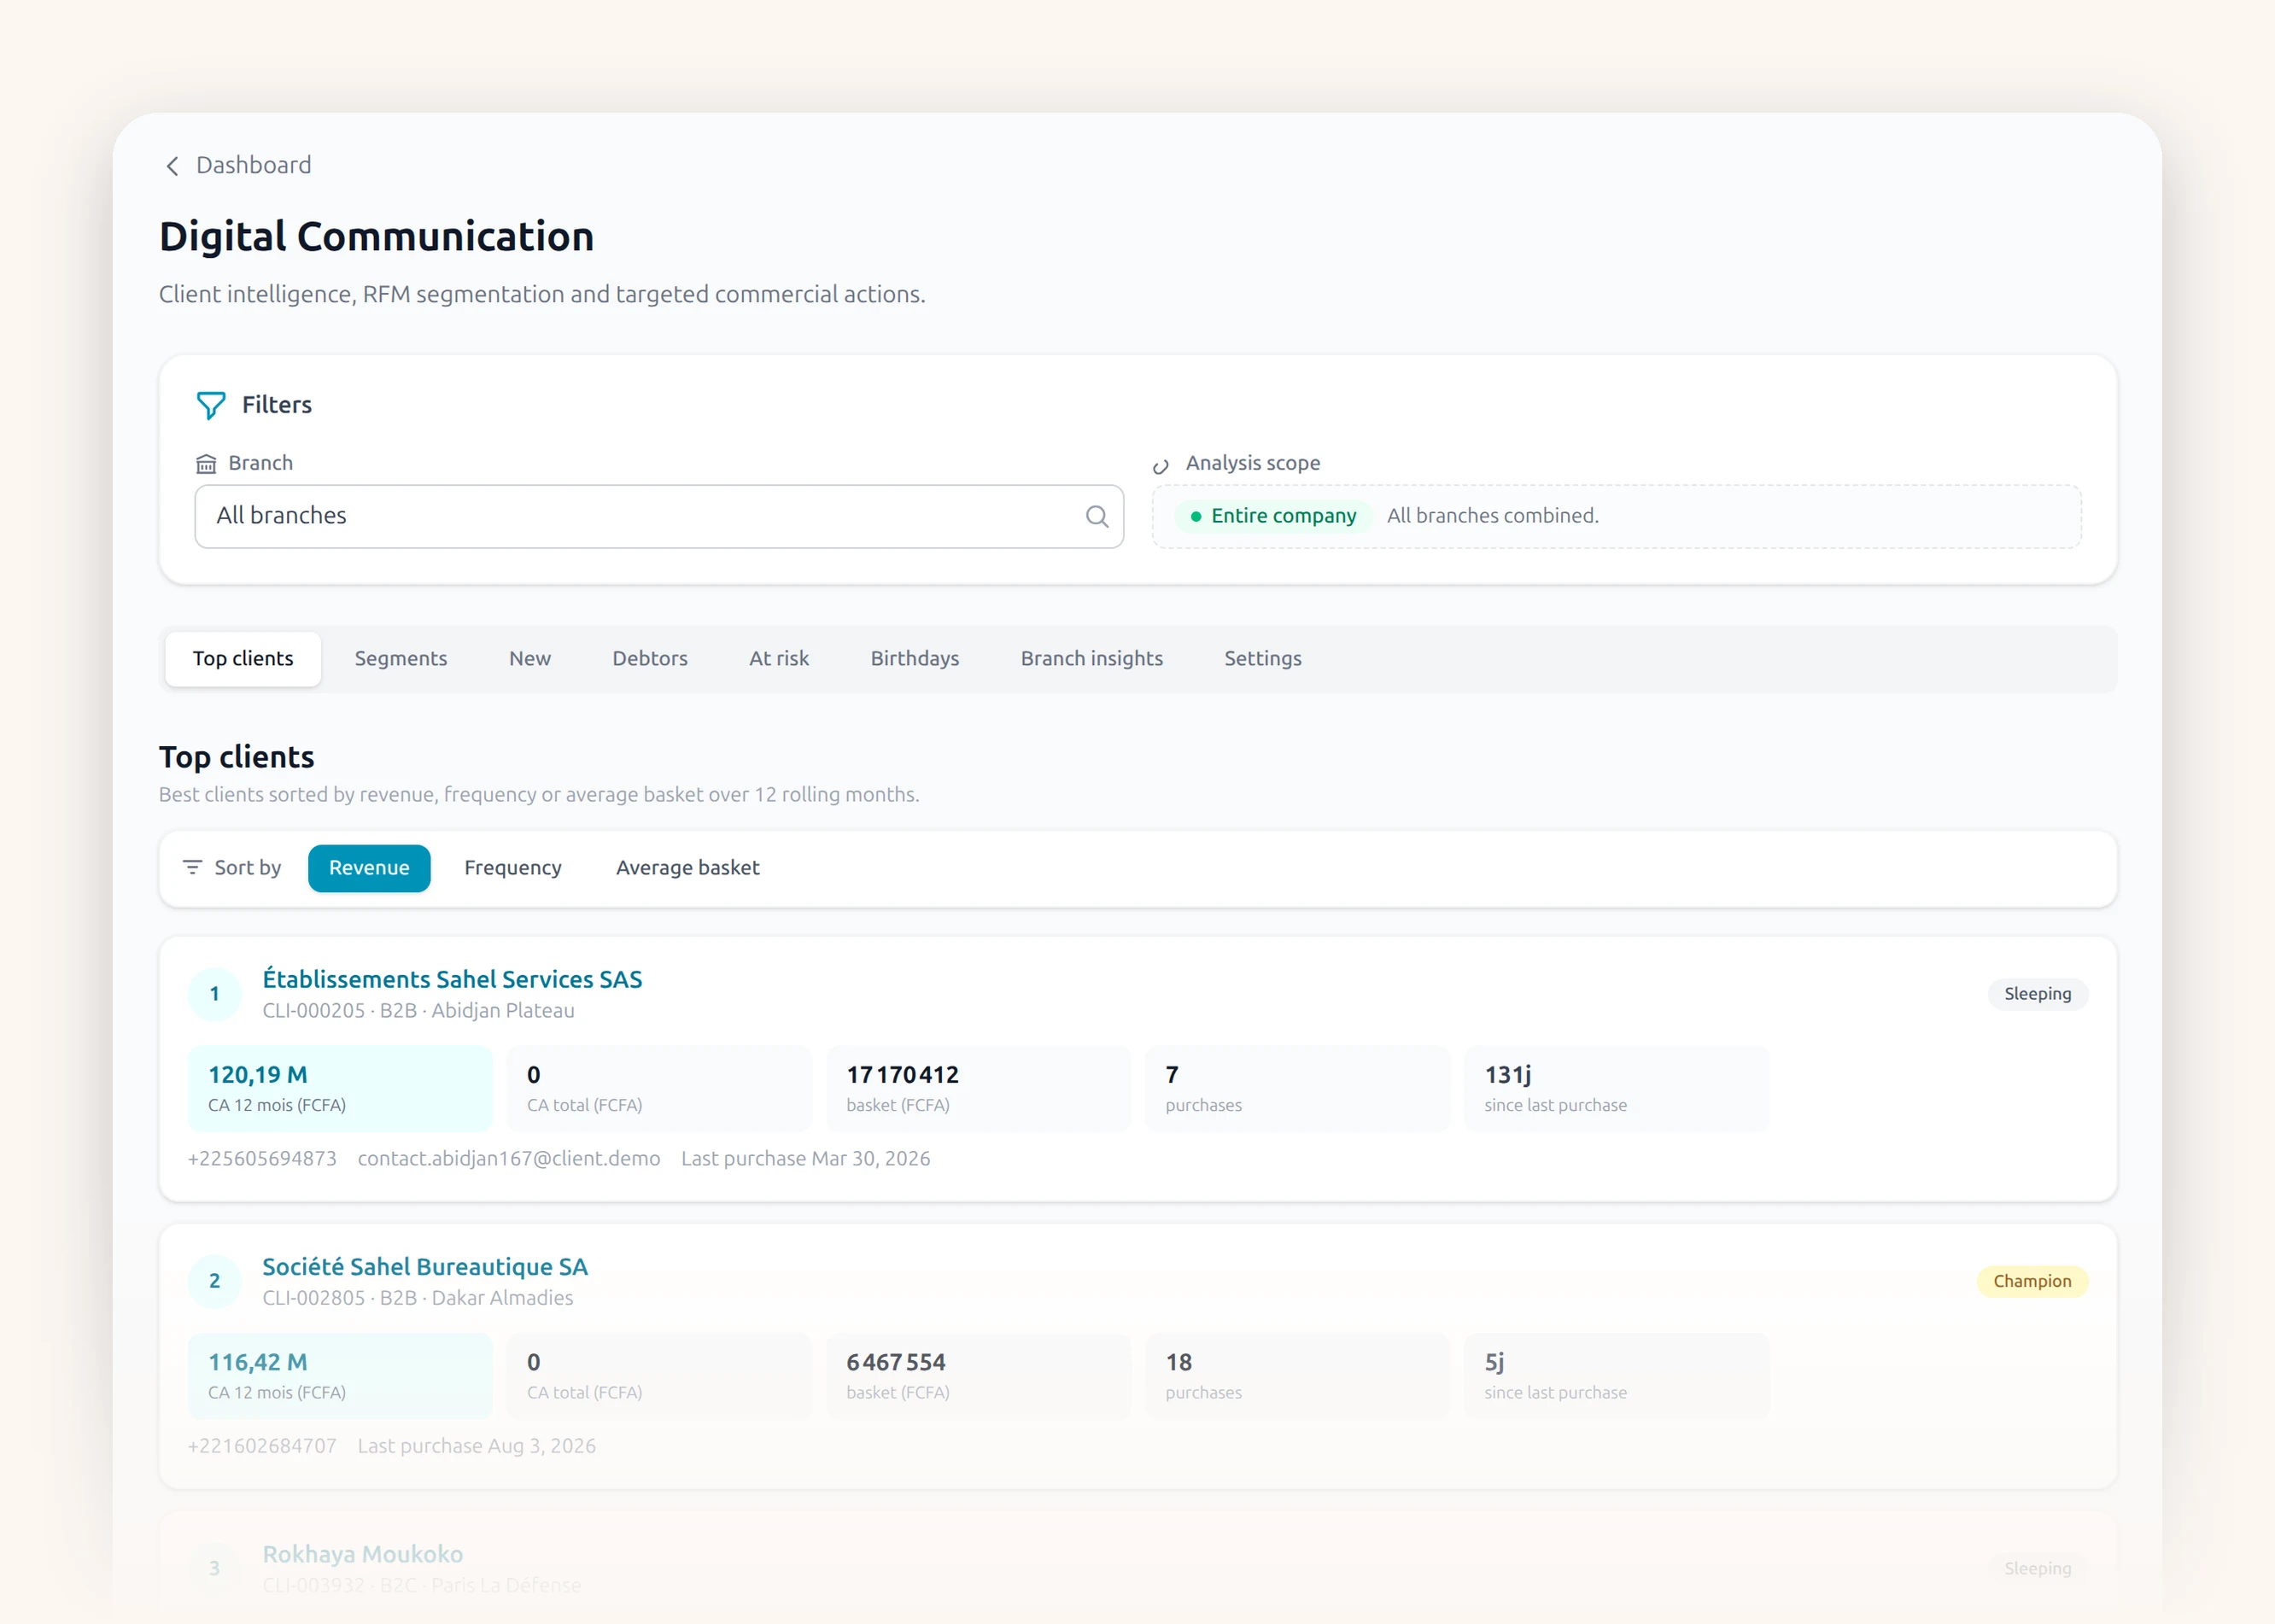This screenshot has width=2275, height=1624.
Task: Click the 116,42 M revenue tile
Action: [x=340, y=1376]
